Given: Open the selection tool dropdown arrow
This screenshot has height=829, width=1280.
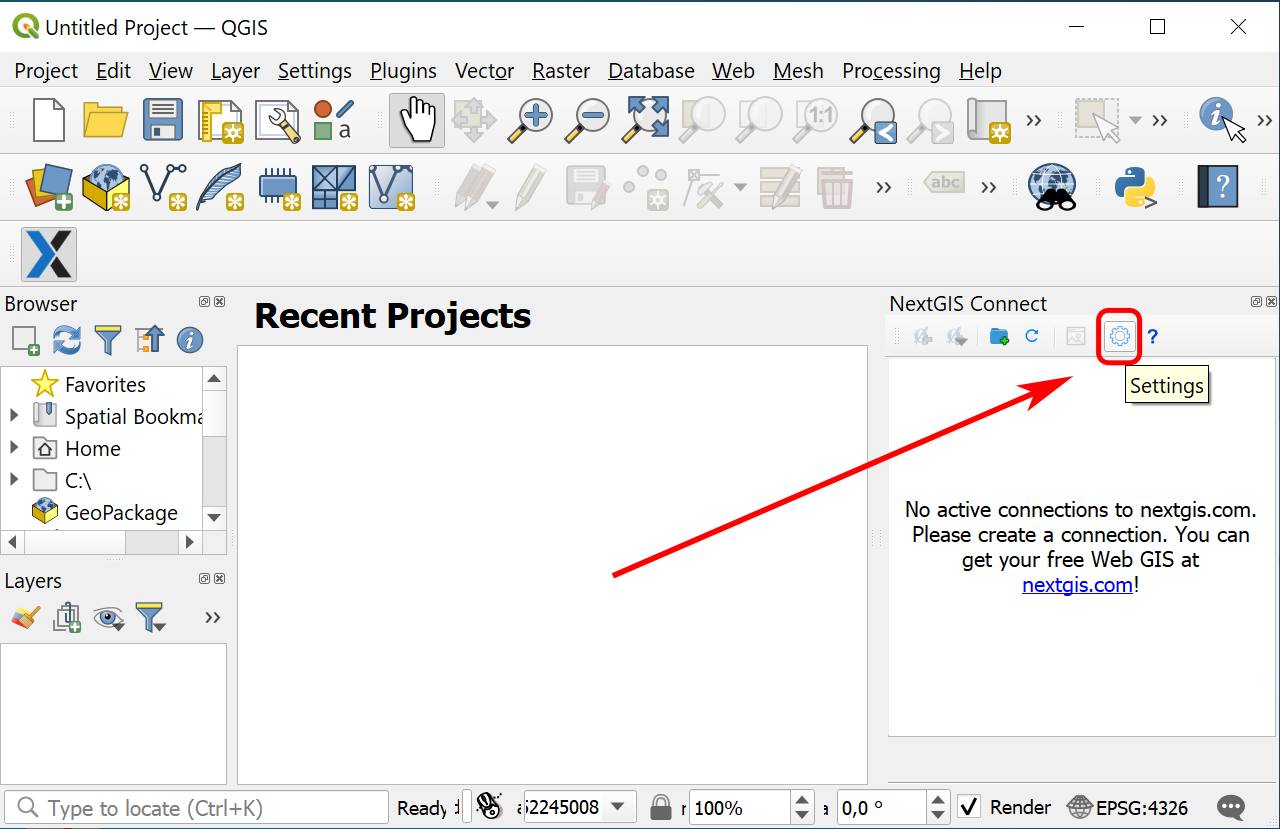Looking at the screenshot, I should (1135, 120).
